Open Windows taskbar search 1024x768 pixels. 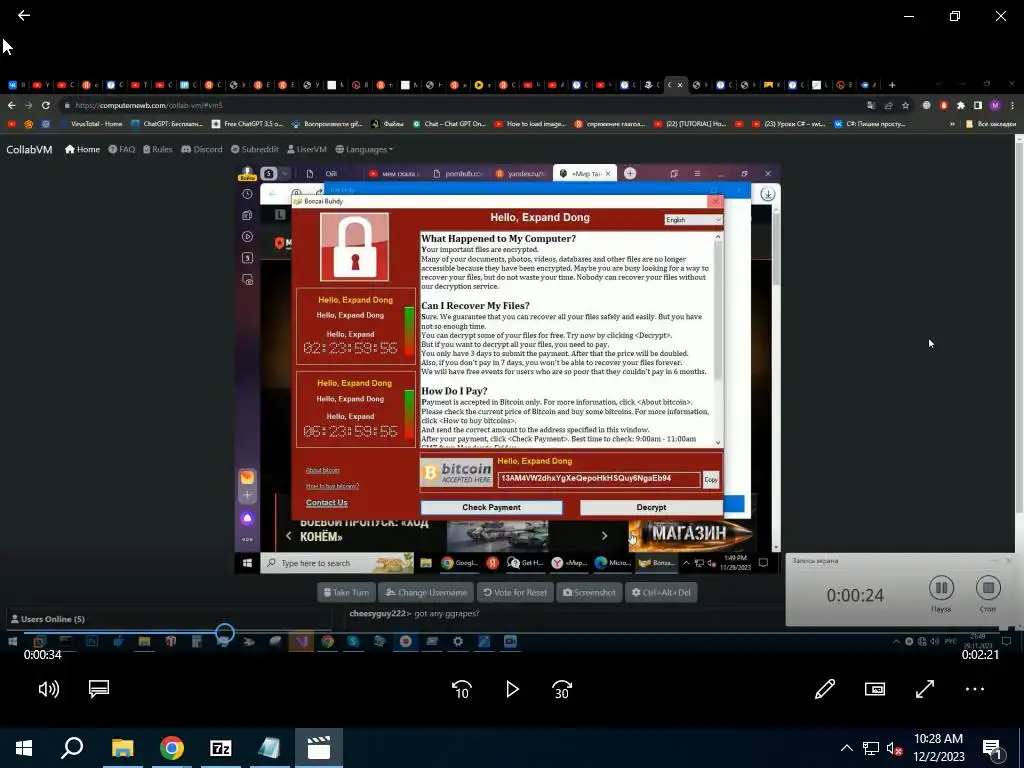pyautogui.click(x=72, y=748)
